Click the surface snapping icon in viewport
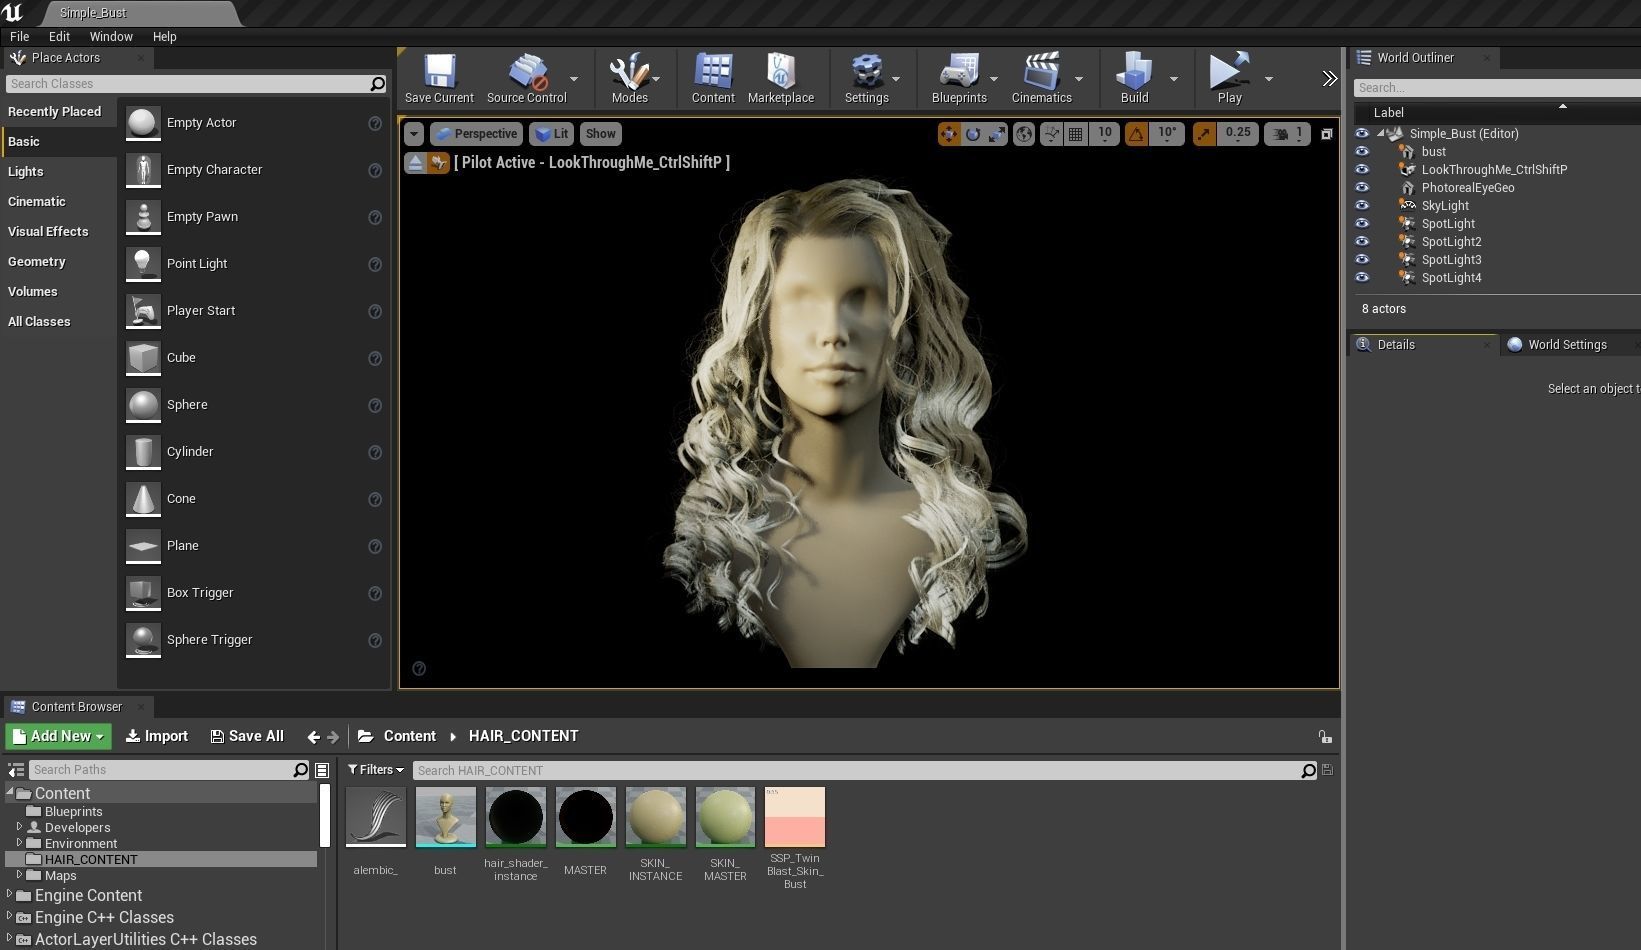1641x950 pixels. pos(1051,133)
